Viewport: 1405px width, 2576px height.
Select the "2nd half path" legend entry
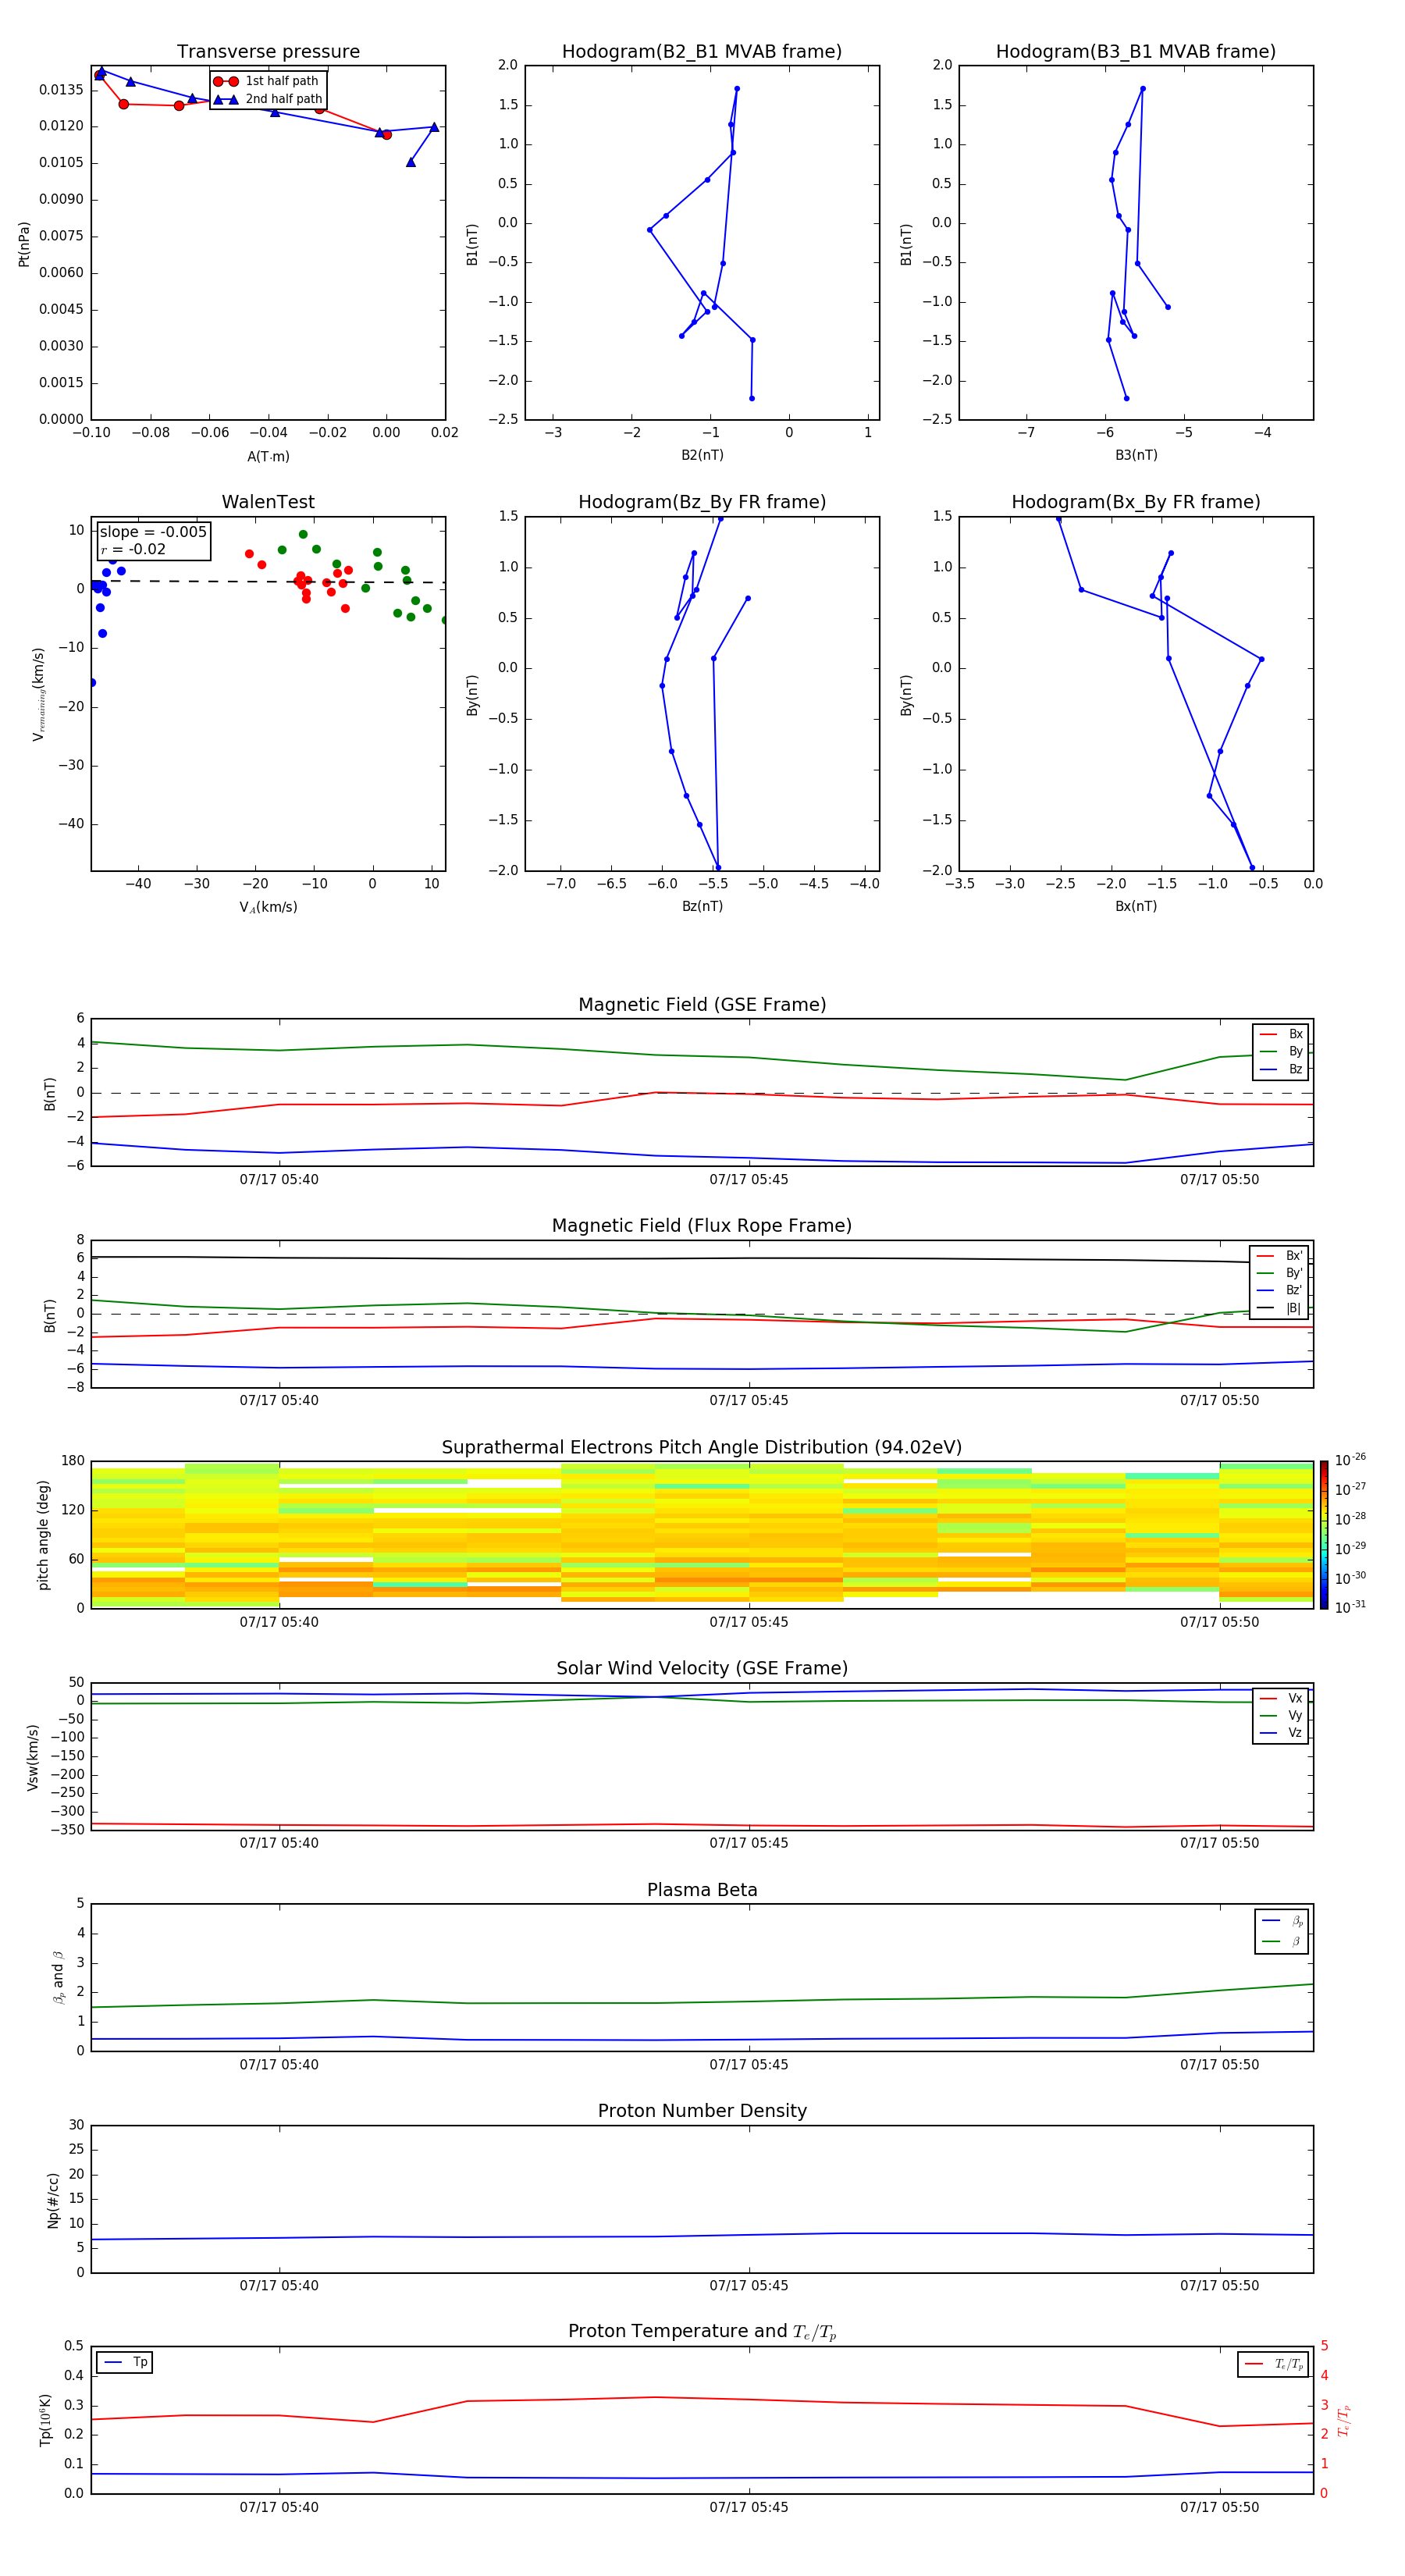pyautogui.click(x=268, y=99)
